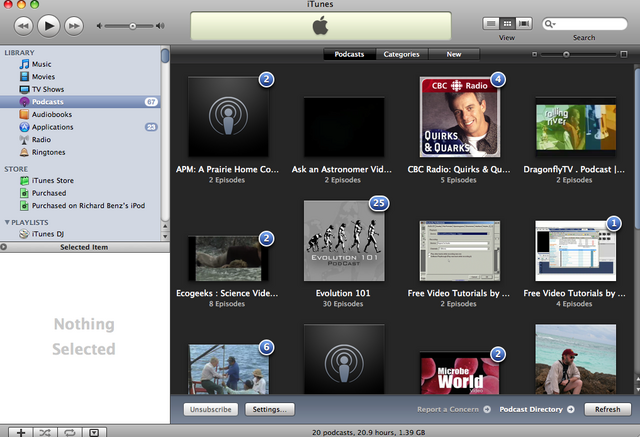The width and height of the screenshot is (640, 437).
Task: Hide the artwork viewer panel button
Action: tap(94, 433)
